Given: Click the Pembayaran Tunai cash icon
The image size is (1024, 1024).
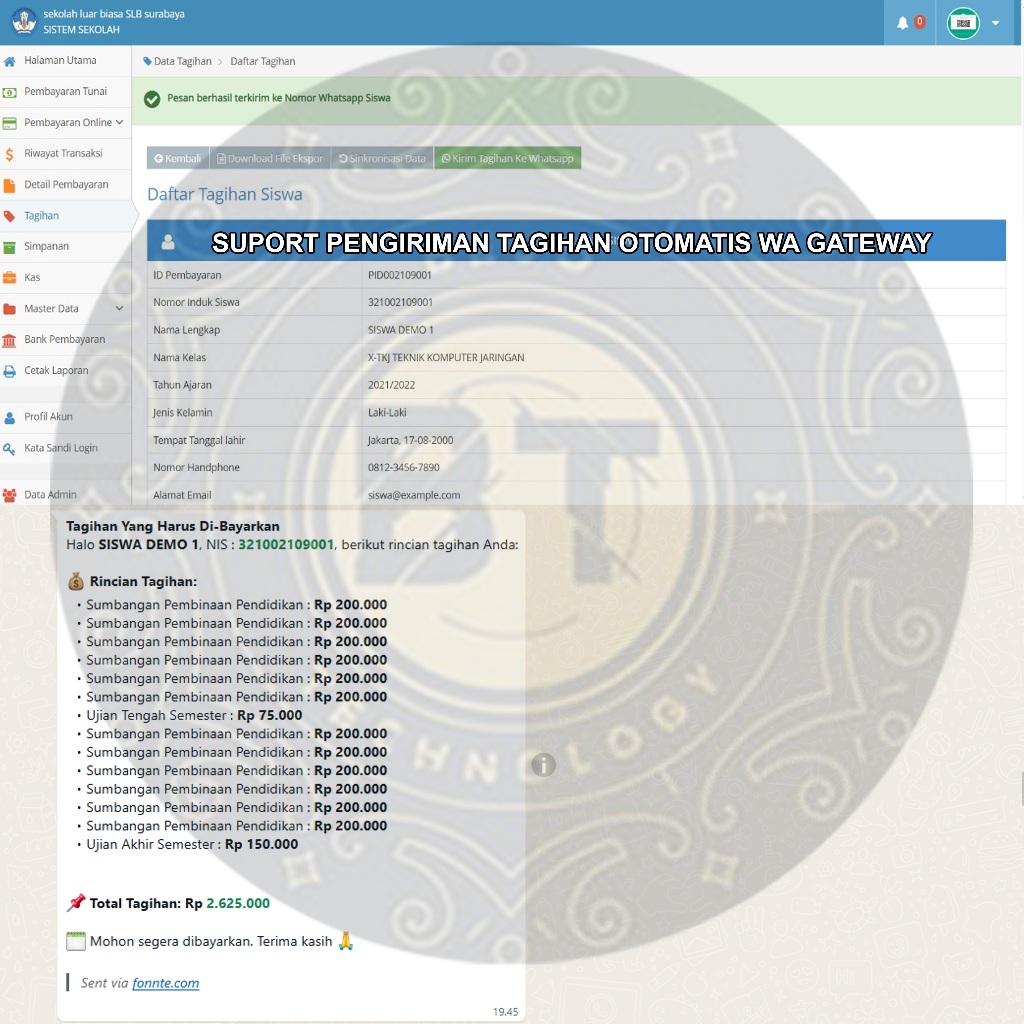Looking at the screenshot, I should click(x=9, y=92).
